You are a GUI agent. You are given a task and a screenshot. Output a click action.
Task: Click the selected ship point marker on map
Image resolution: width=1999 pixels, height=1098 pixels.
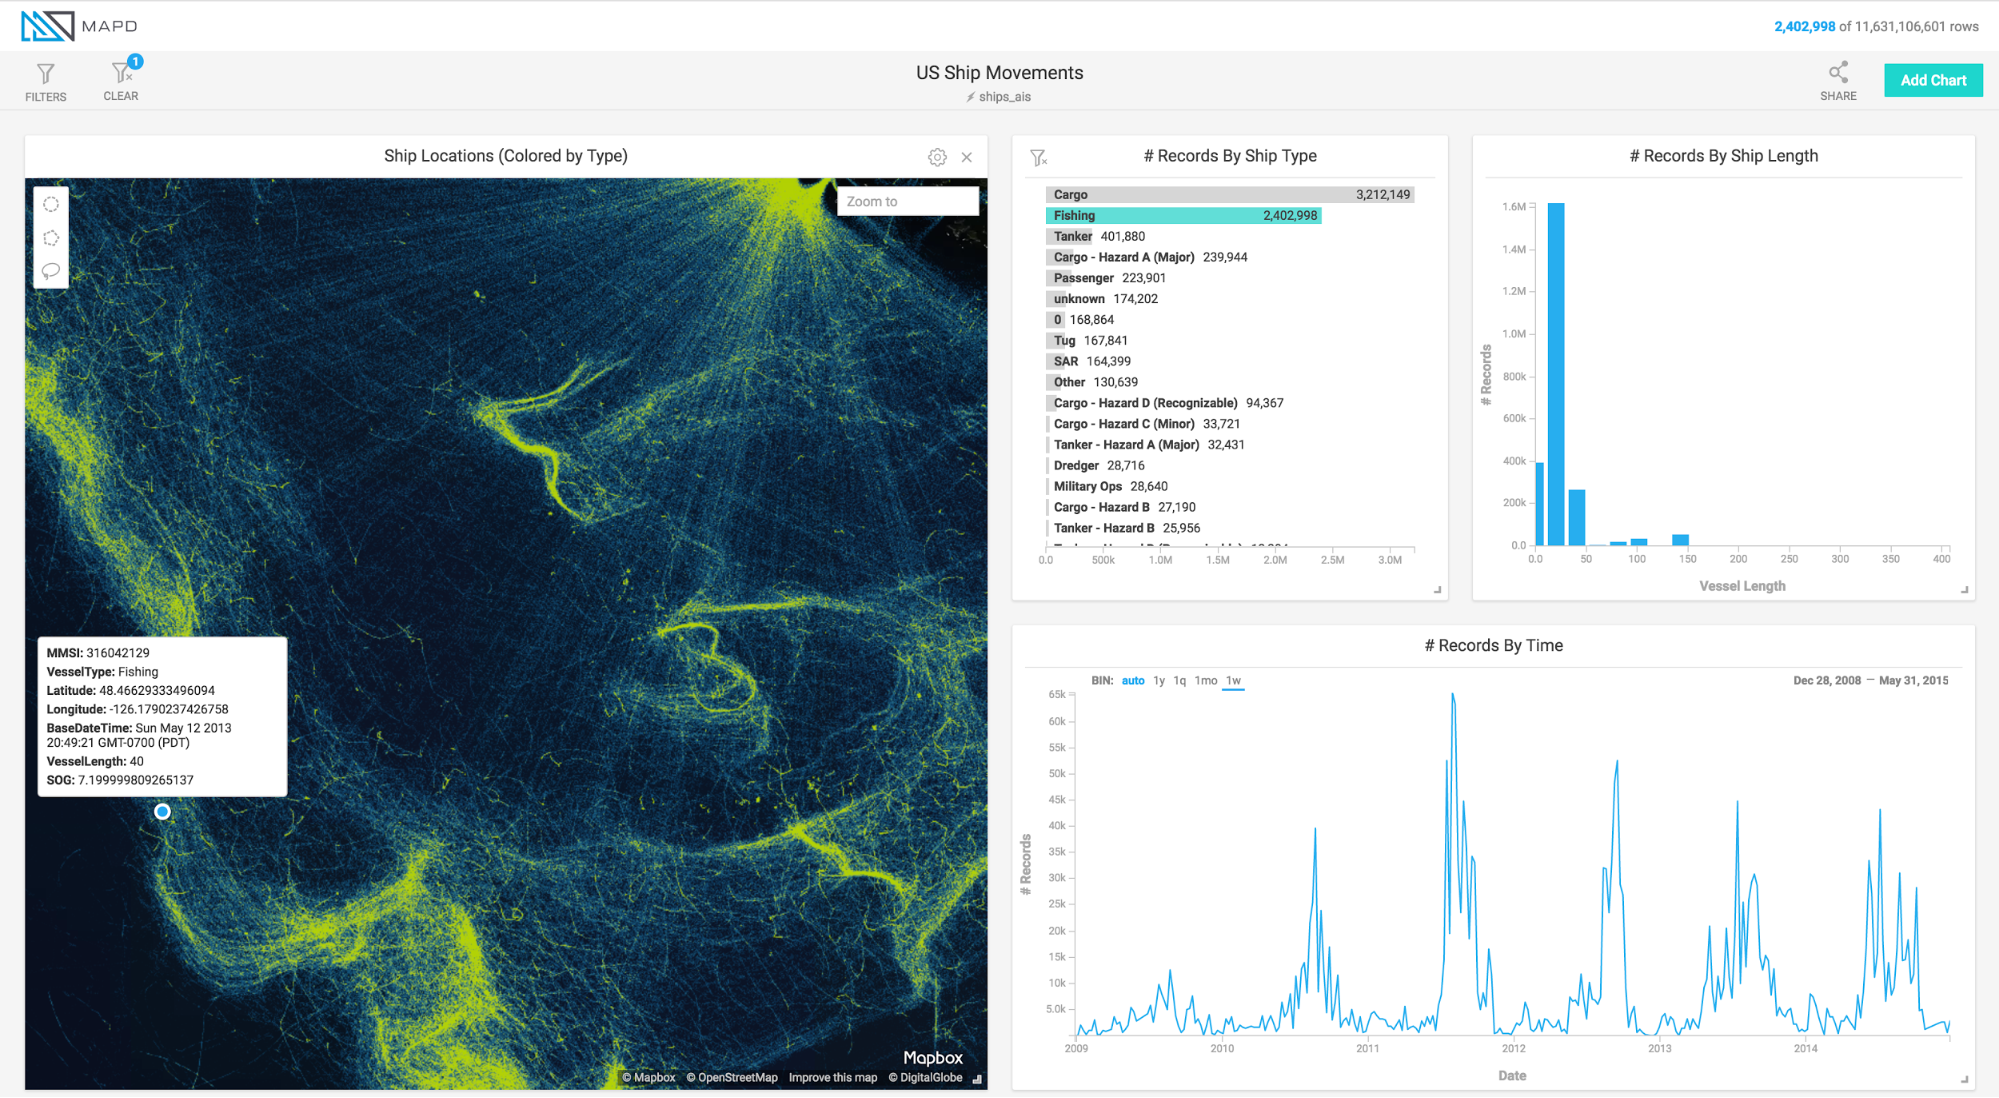tap(163, 812)
